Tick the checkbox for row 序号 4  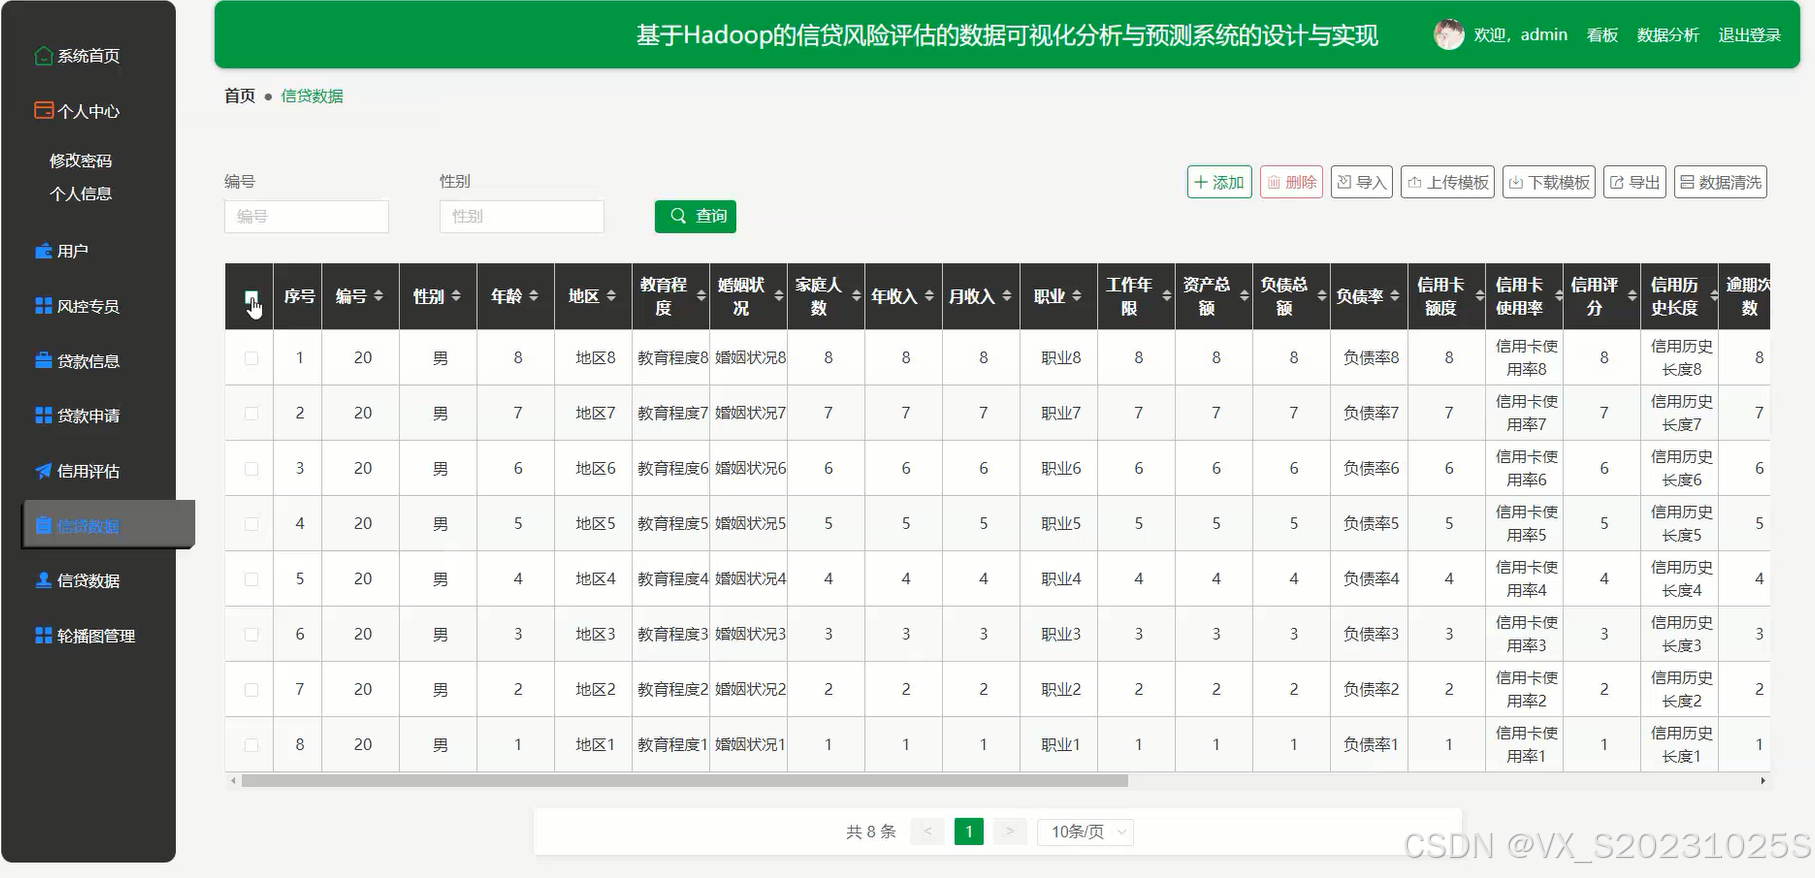[x=251, y=524]
